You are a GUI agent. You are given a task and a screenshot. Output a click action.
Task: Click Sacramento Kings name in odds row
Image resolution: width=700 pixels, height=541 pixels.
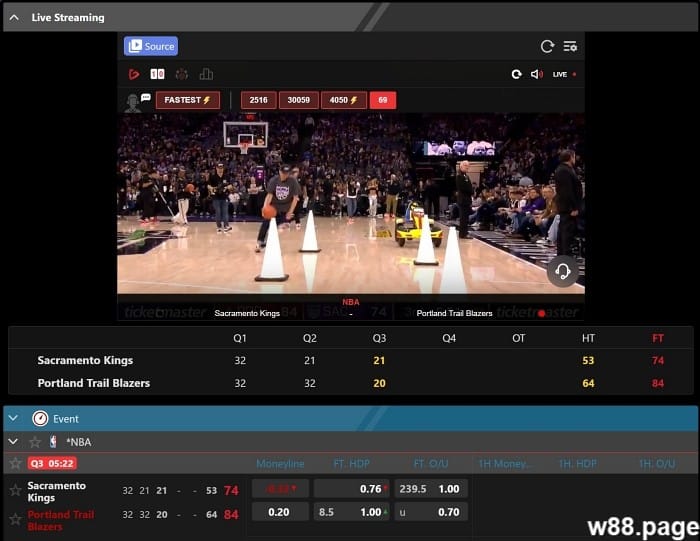coord(56,491)
